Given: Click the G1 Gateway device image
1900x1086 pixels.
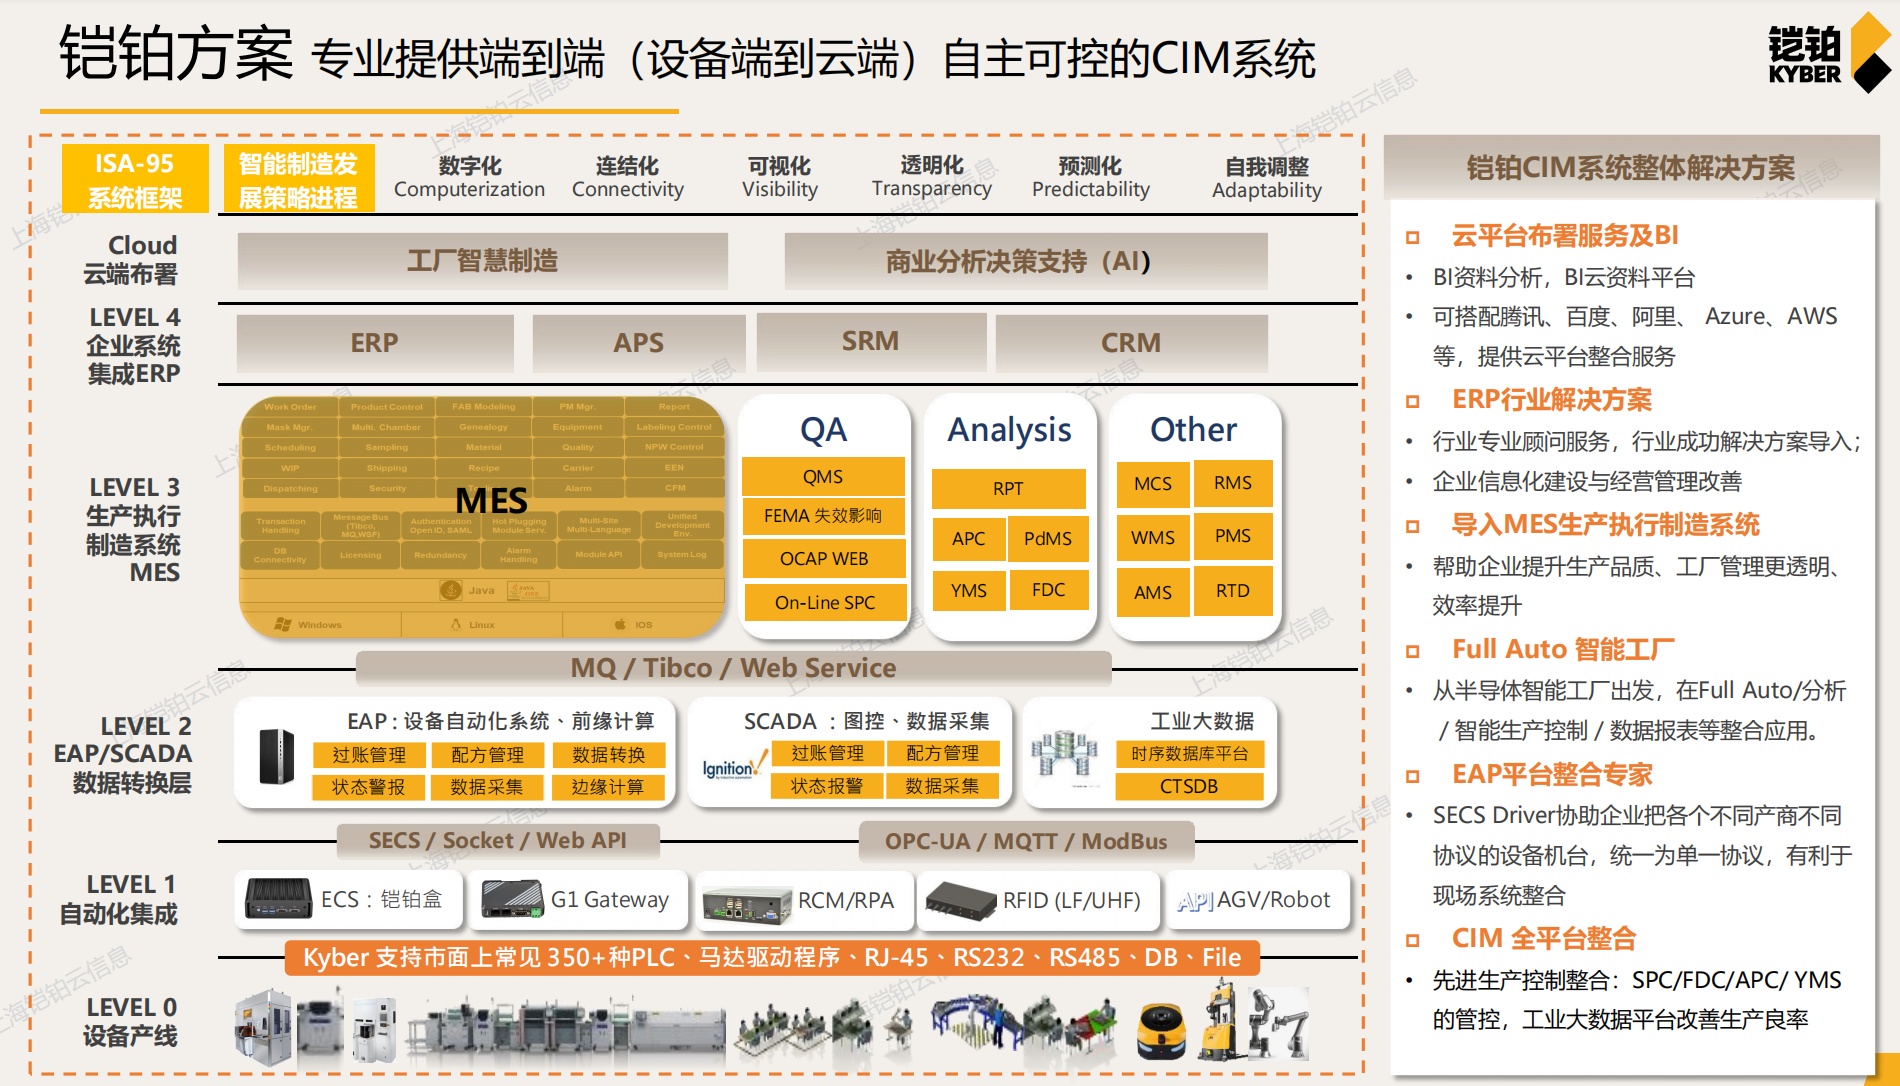Looking at the screenshot, I should tap(512, 899).
